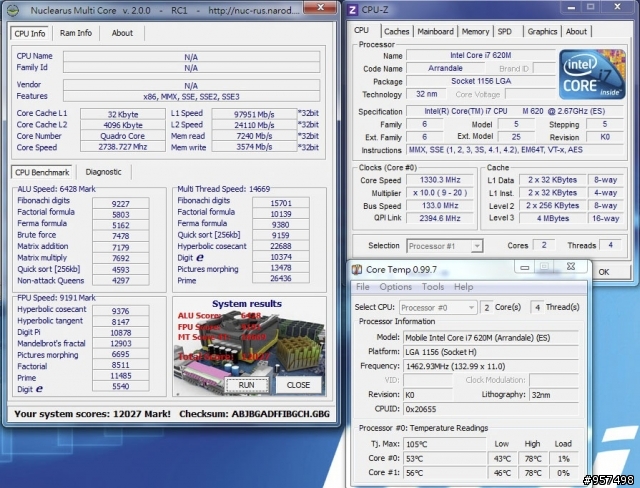Switch to the Caches tab in CPU-Z
This screenshot has height=488, width=640.
tap(396, 31)
